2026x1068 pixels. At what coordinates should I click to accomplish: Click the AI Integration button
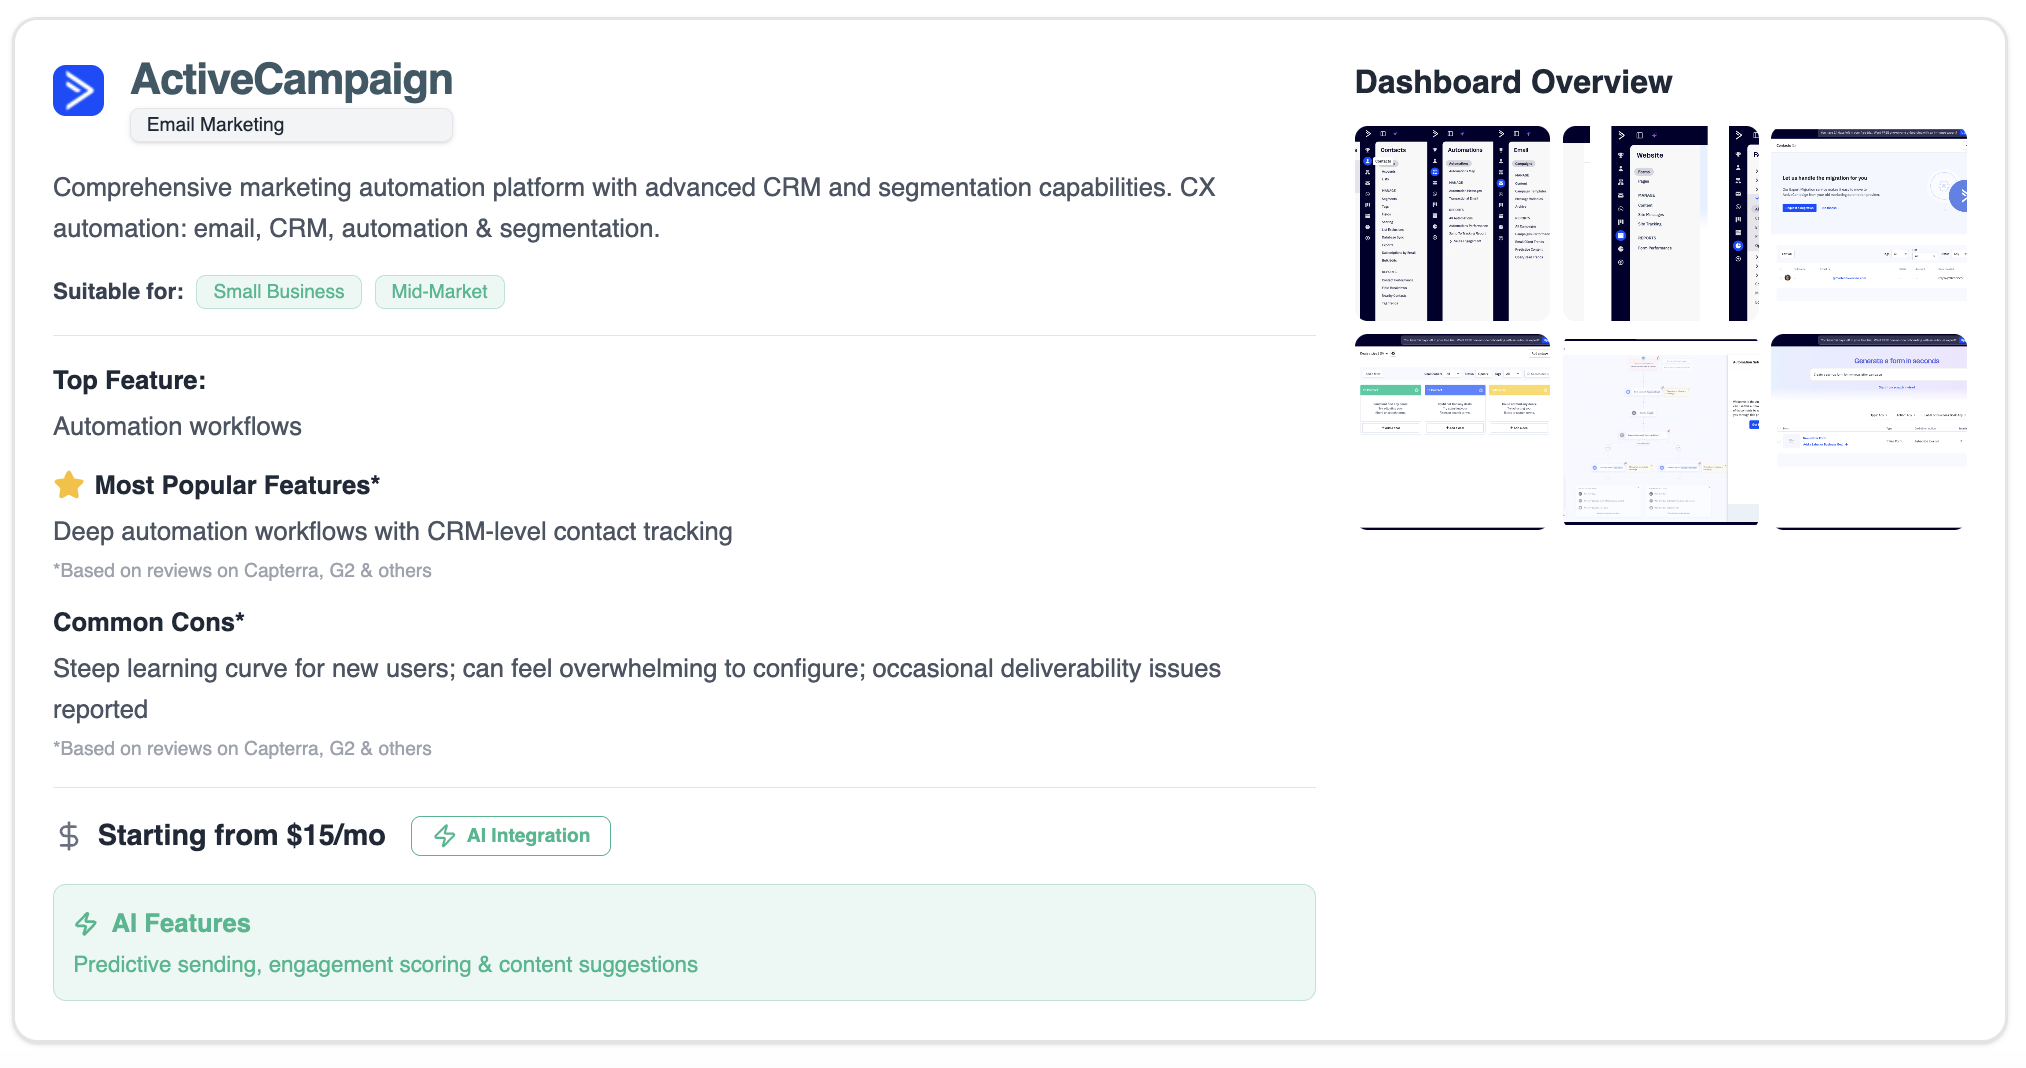(x=510, y=835)
